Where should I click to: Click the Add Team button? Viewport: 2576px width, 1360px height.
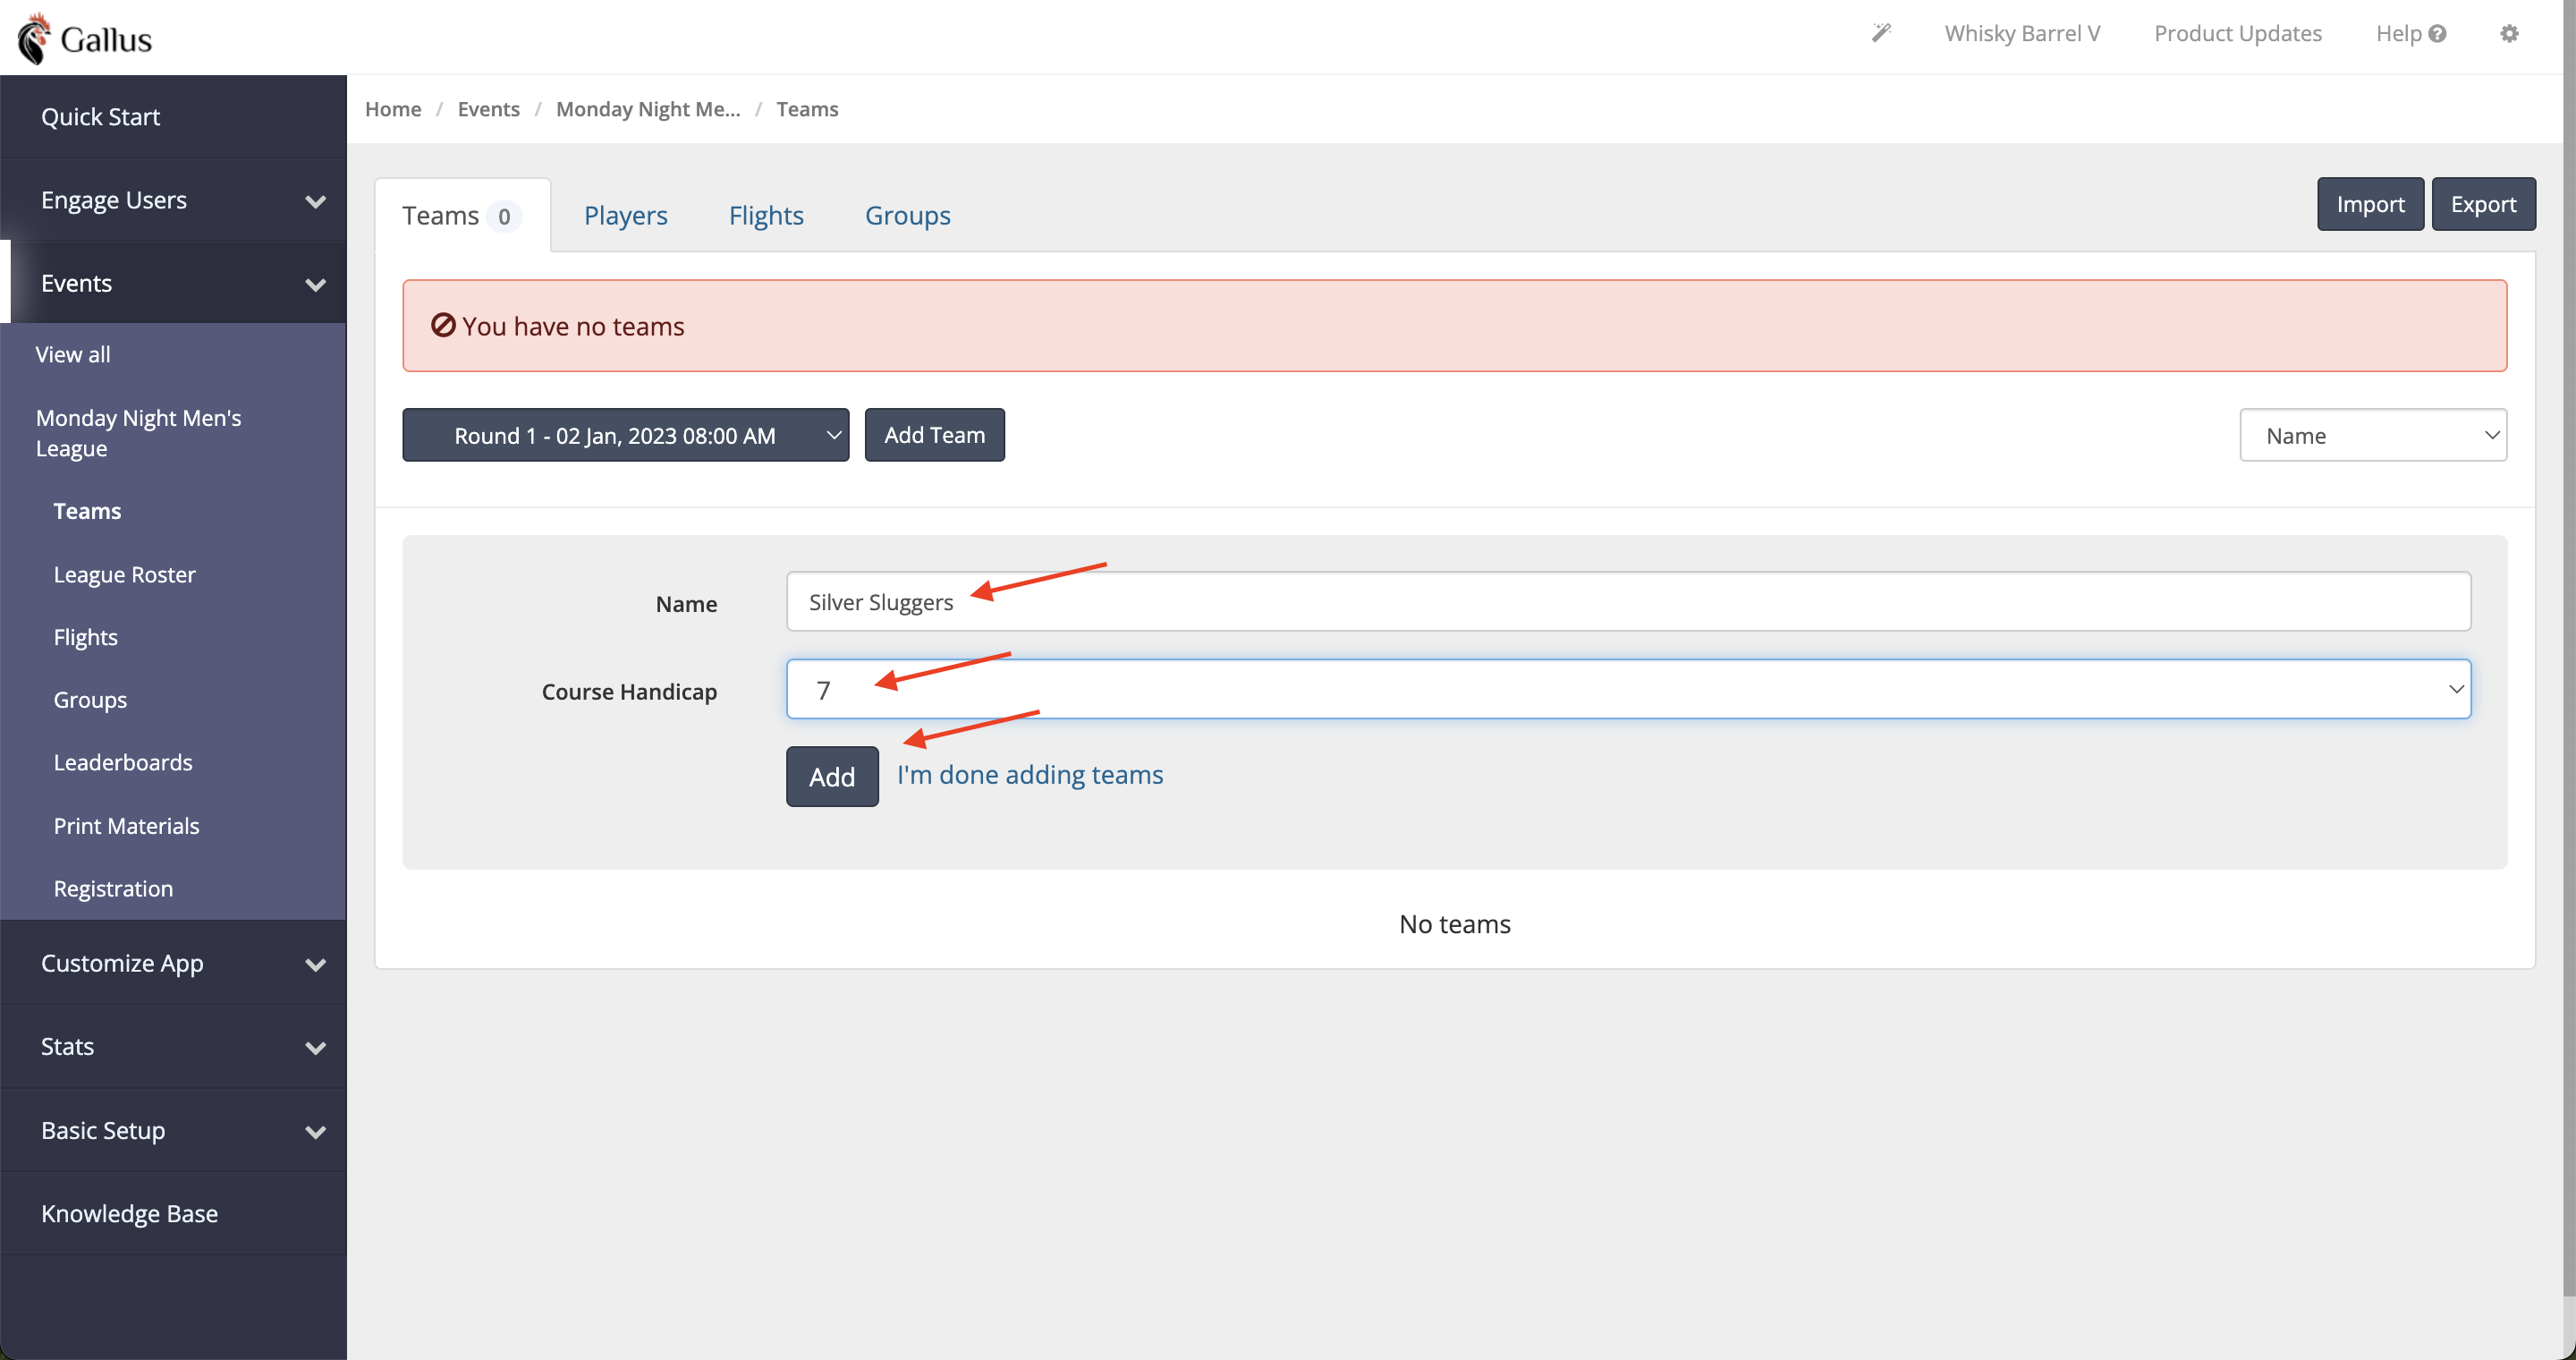click(934, 435)
